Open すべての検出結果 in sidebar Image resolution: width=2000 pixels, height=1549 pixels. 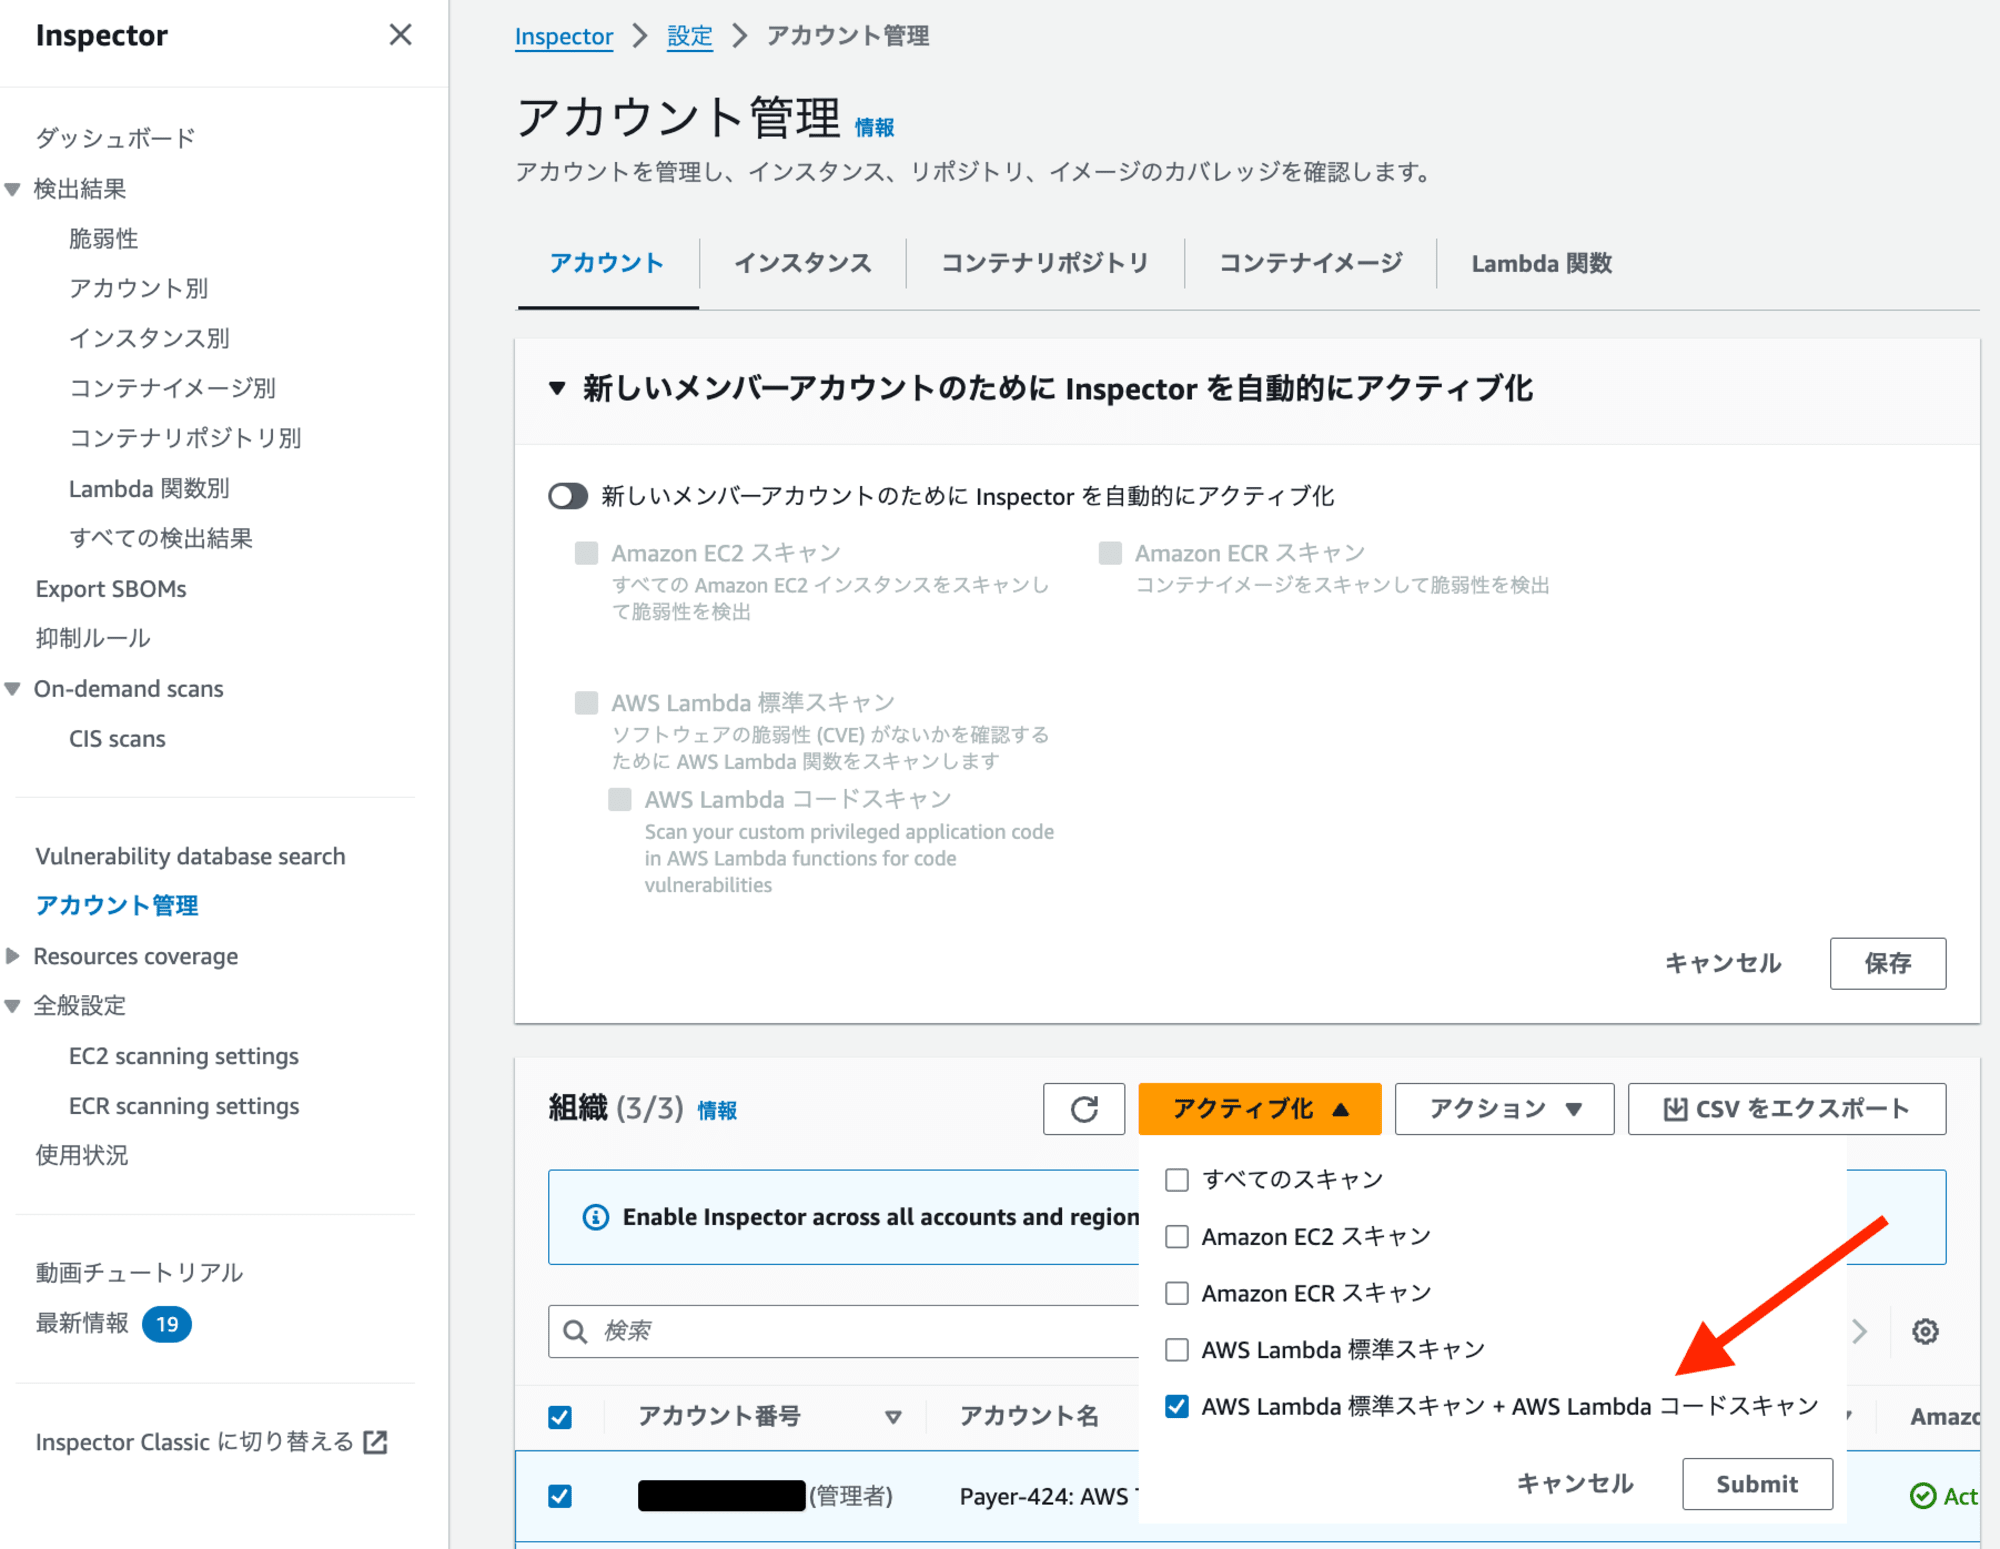coord(160,539)
